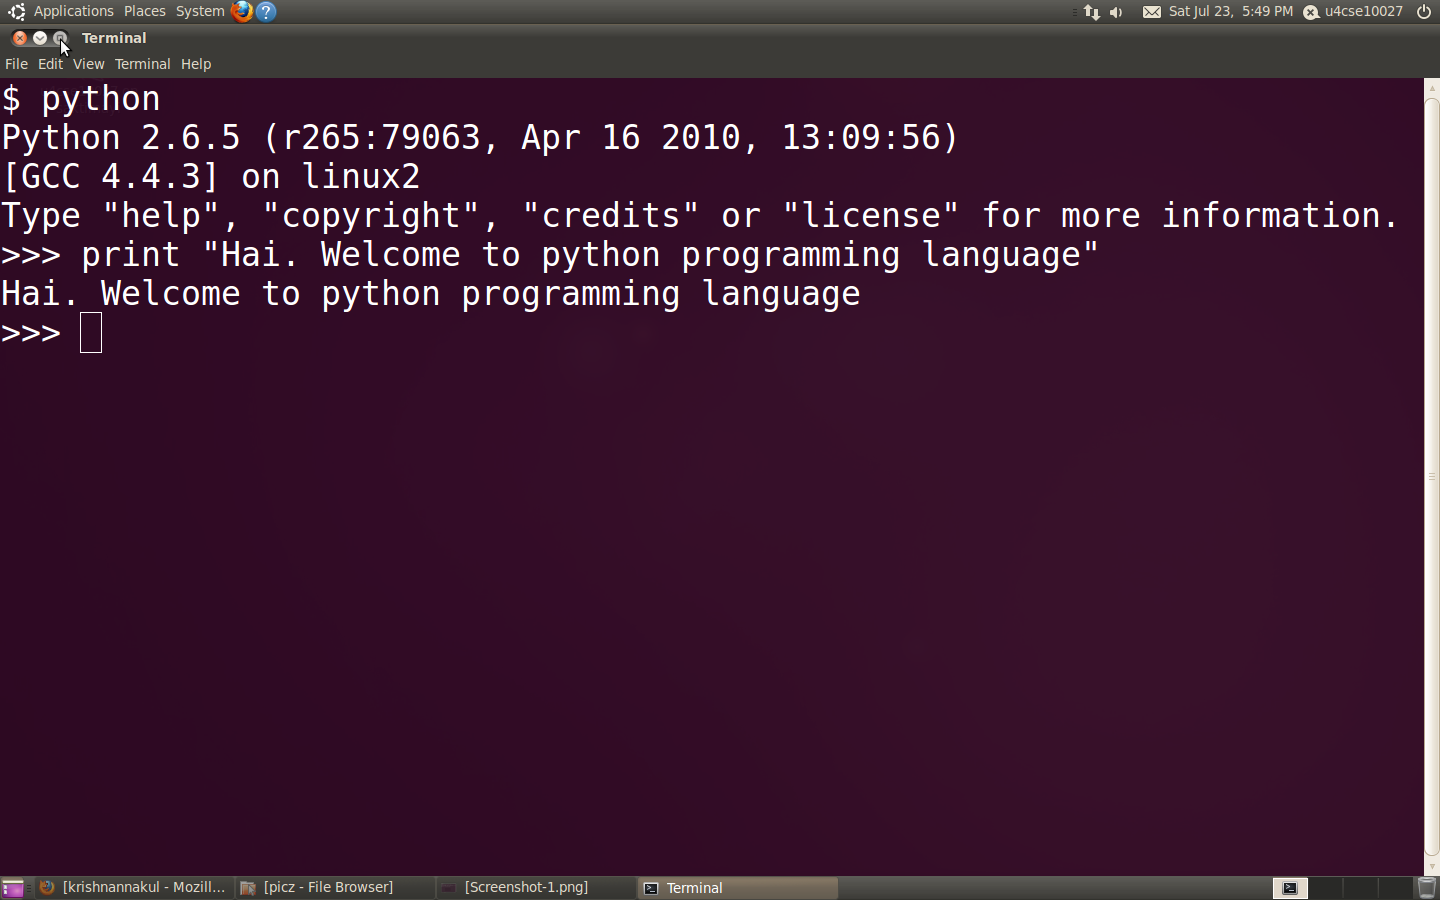
Task: Click the "Python 2.6.5" version text
Action: (x=121, y=138)
